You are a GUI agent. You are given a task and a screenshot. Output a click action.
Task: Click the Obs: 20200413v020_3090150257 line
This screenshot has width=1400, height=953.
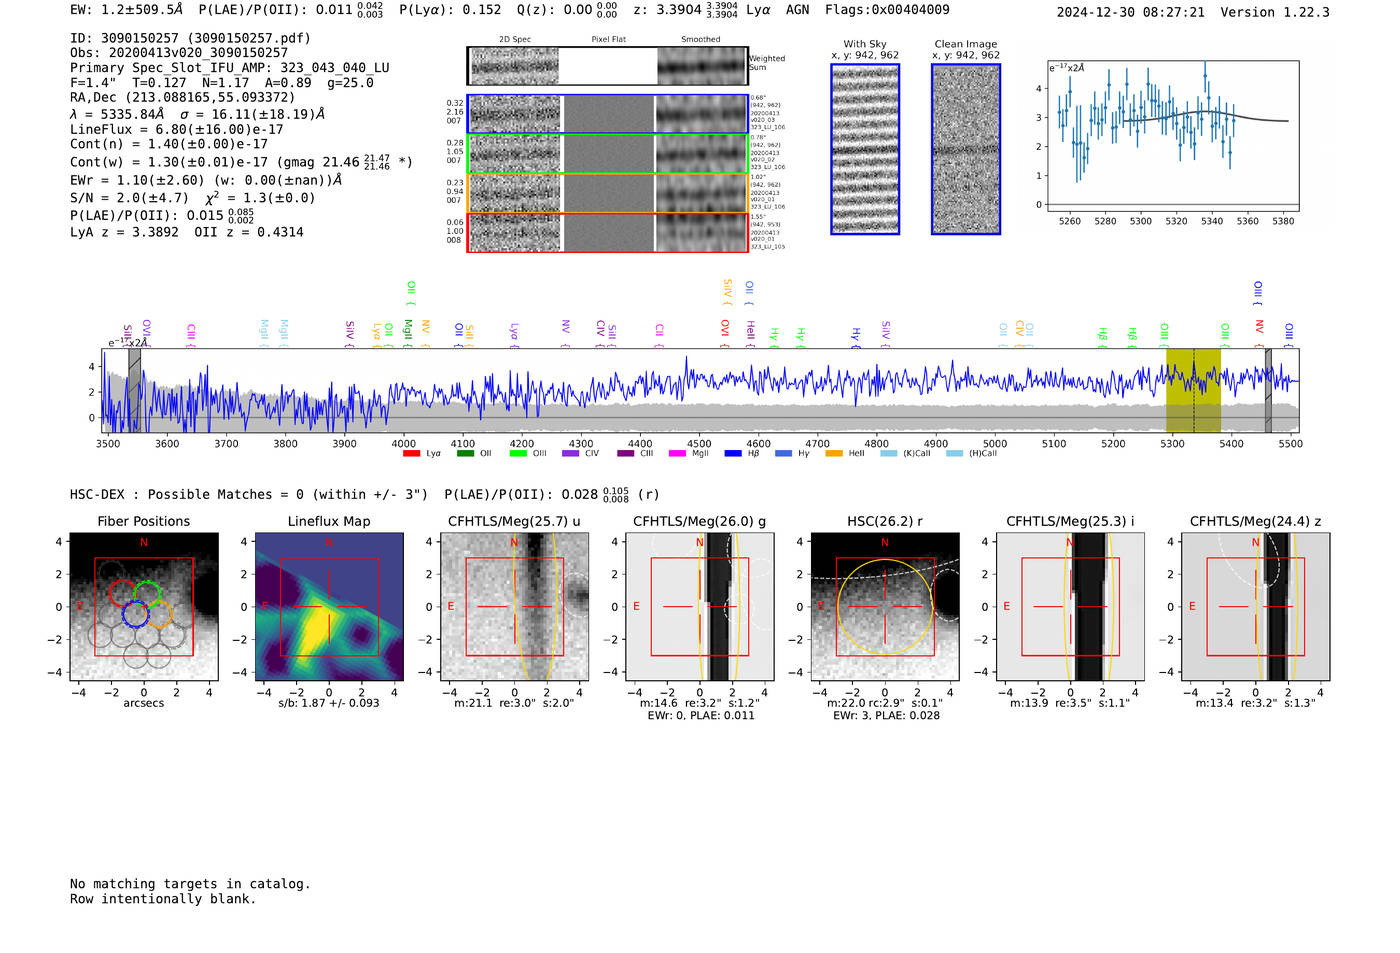point(179,53)
